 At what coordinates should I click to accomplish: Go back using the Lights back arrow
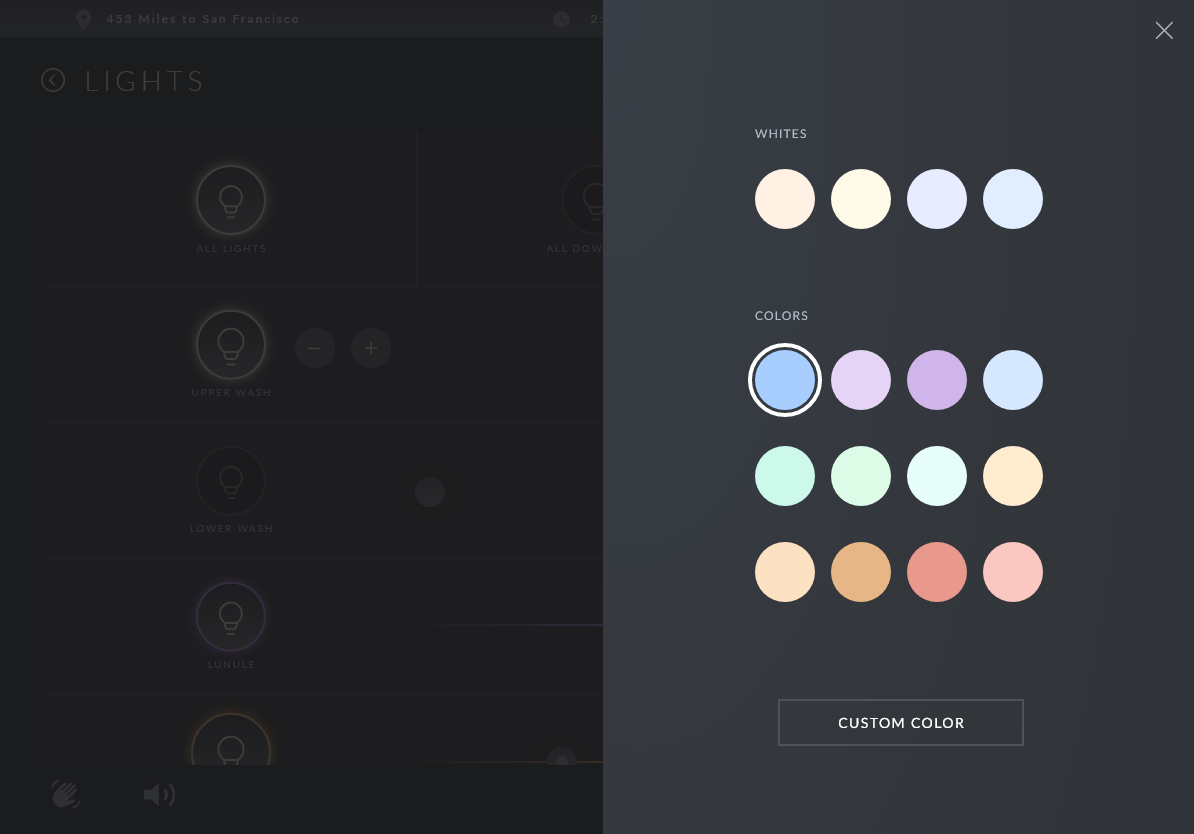[x=53, y=81]
